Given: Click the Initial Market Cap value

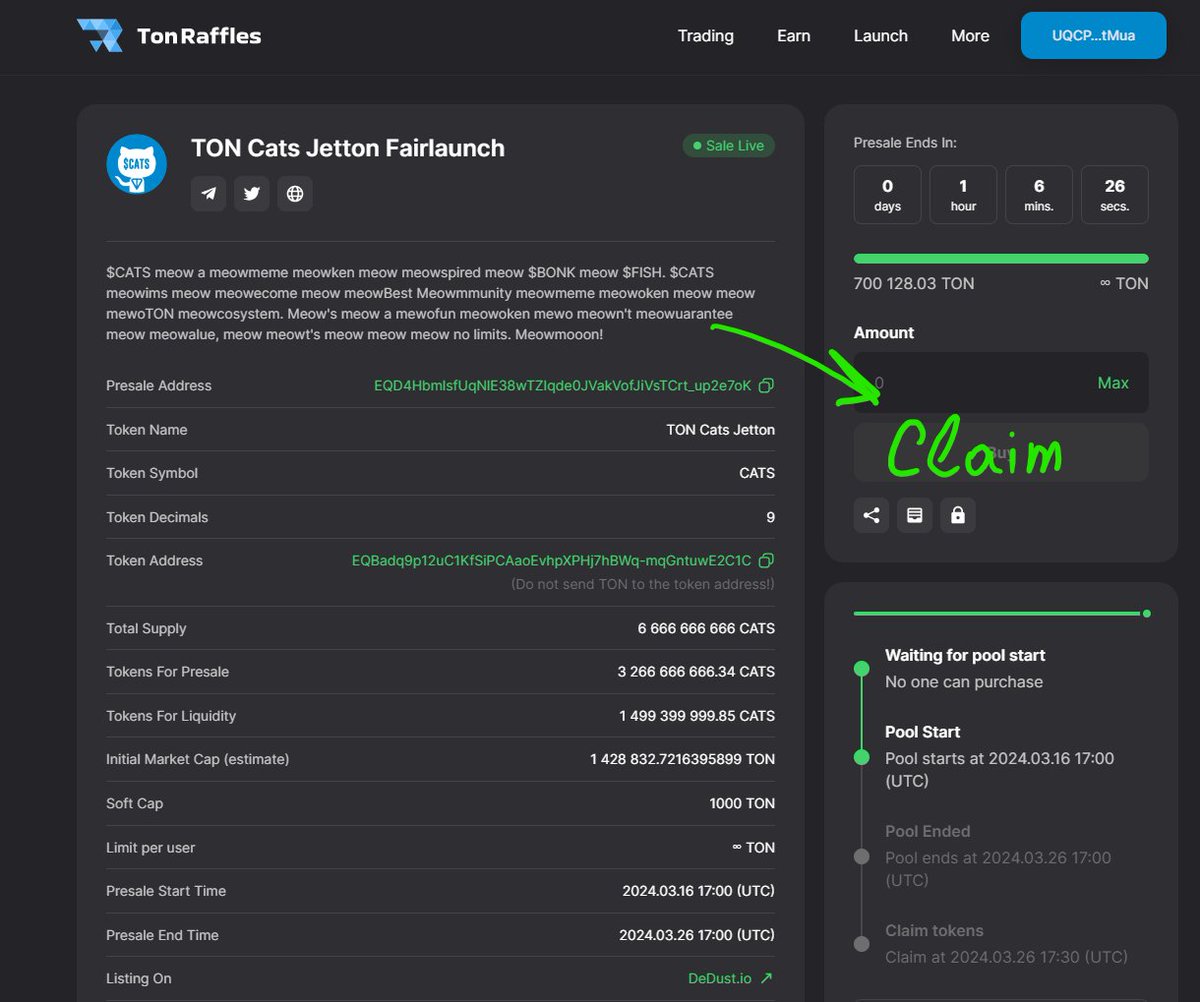Looking at the screenshot, I should pos(682,760).
